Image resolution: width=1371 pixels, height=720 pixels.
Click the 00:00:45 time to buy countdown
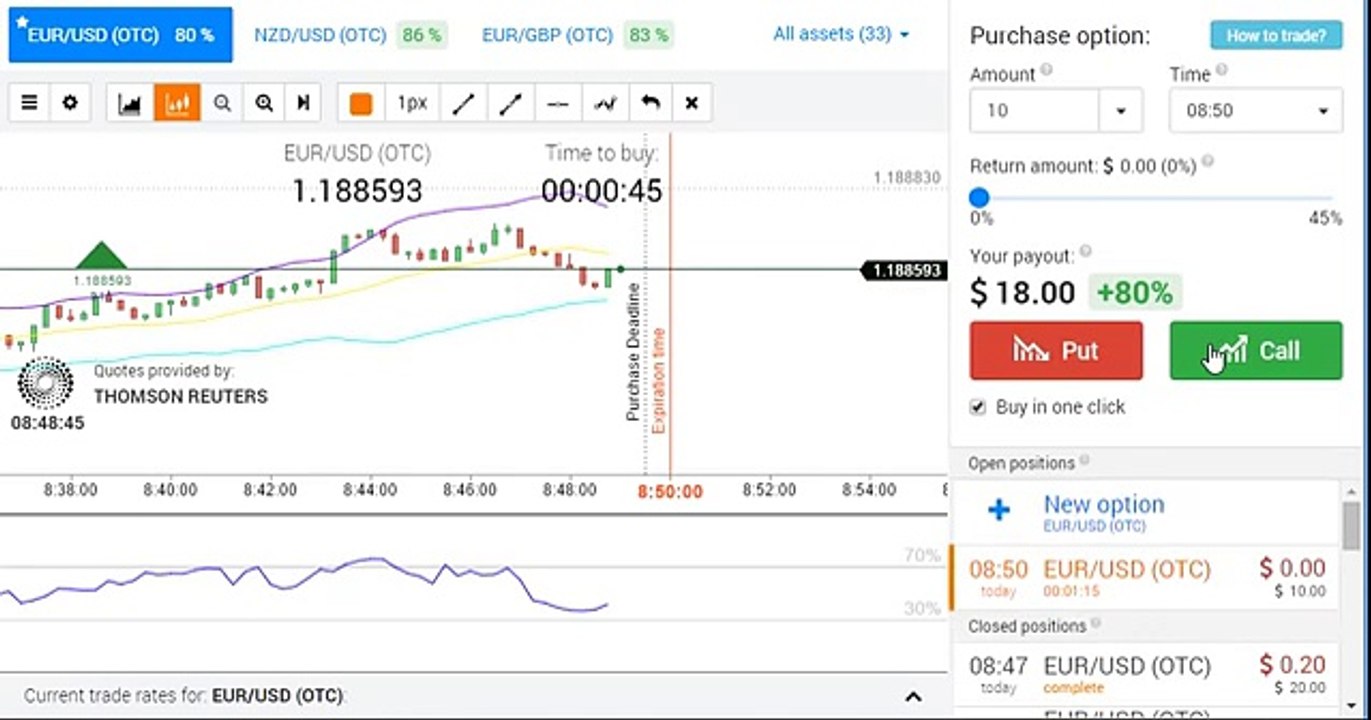pos(601,190)
